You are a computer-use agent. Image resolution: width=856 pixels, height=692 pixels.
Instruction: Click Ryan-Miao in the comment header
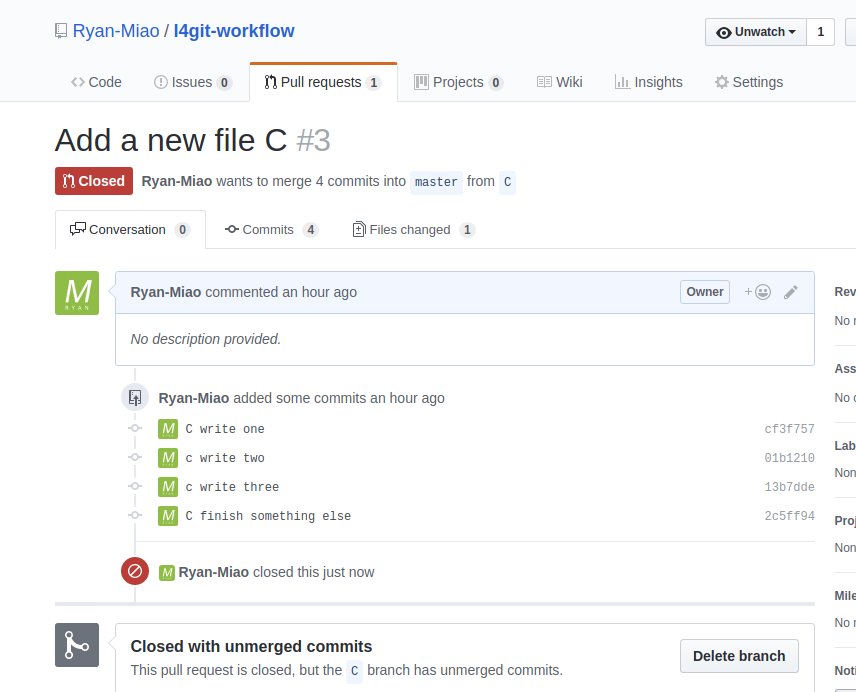coord(165,293)
